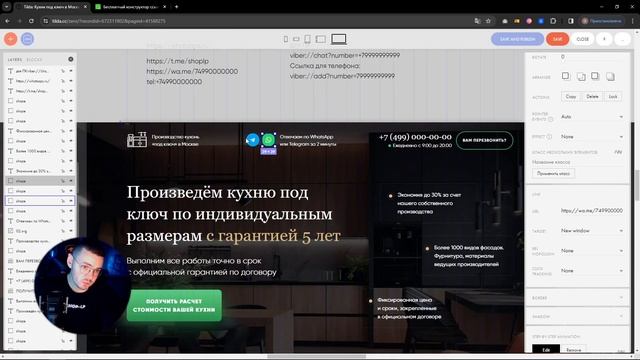Open Rel nofollow dropdown
This screenshot has width=640, height=360.
(592, 251)
